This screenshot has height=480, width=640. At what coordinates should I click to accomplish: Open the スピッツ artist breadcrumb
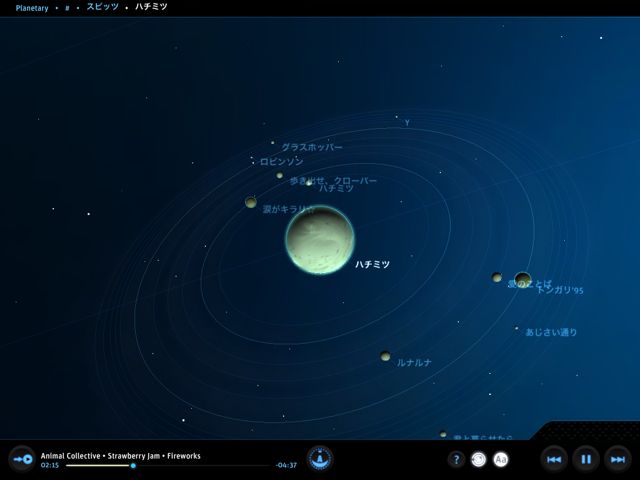(x=102, y=7)
